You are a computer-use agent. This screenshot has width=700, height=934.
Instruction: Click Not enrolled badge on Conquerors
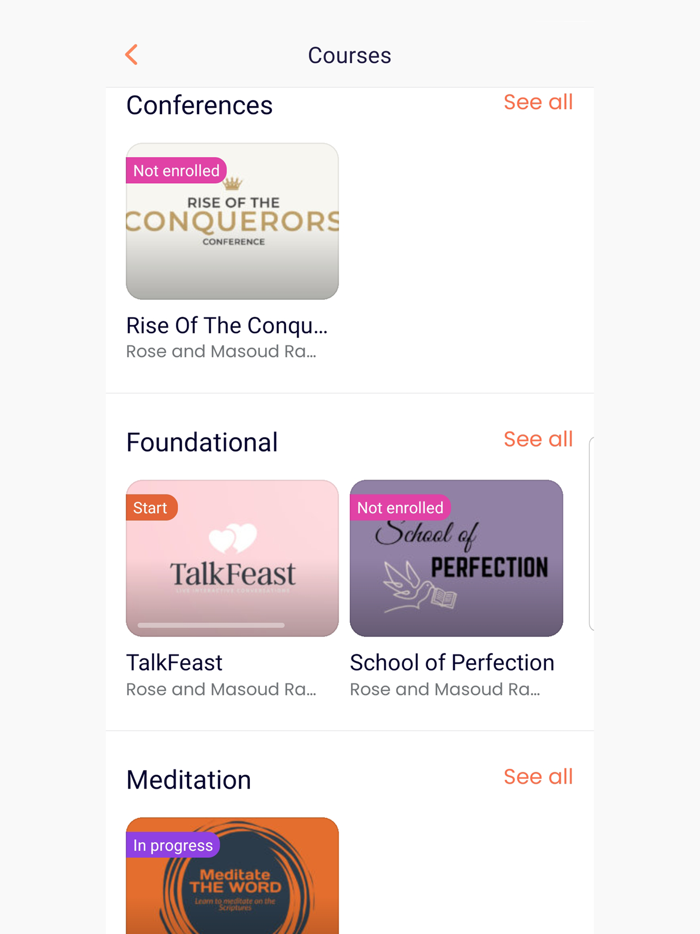coord(176,171)
